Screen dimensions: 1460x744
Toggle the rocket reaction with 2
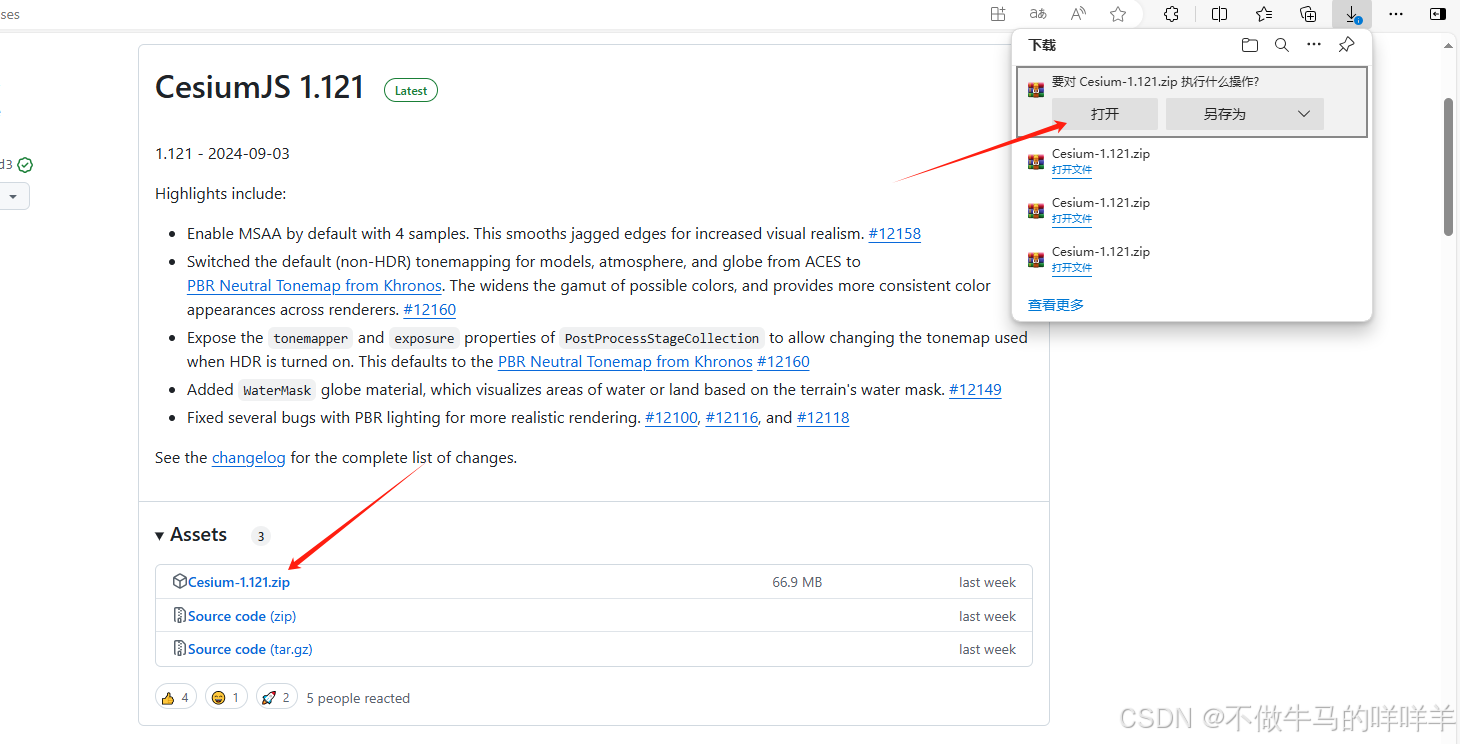coord(276,698)
